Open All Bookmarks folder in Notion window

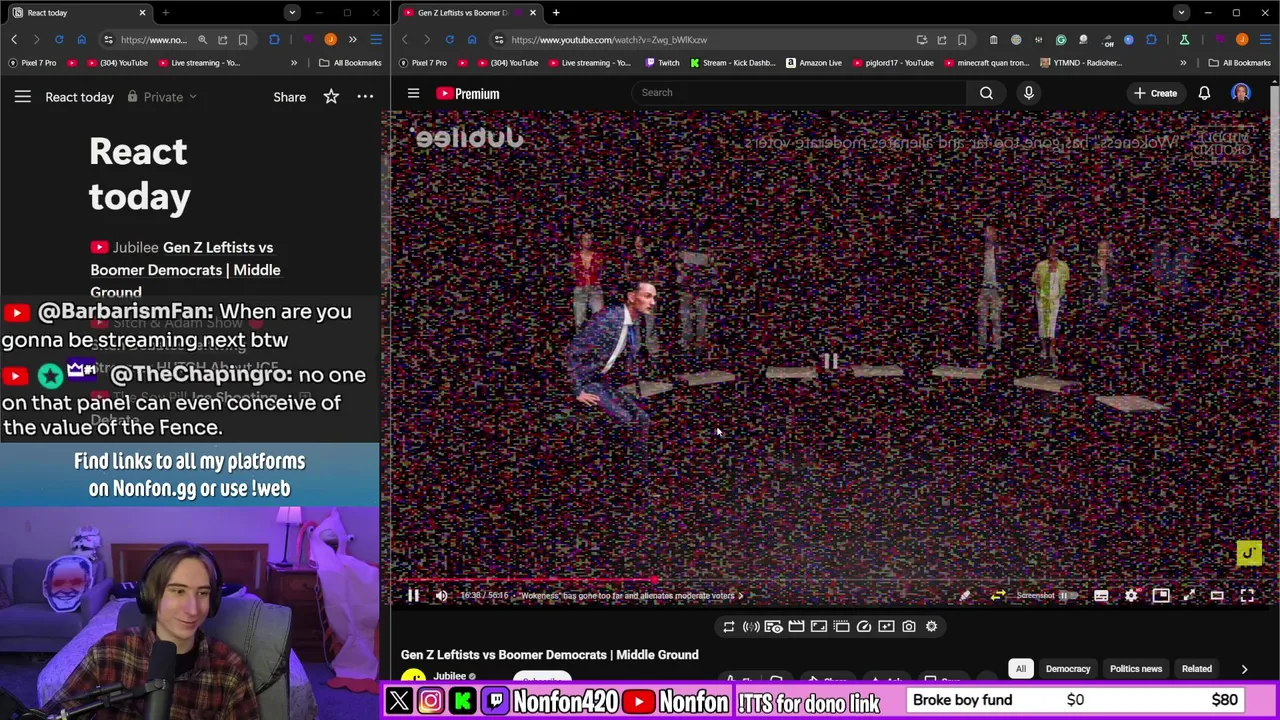(x=351, y=63)
